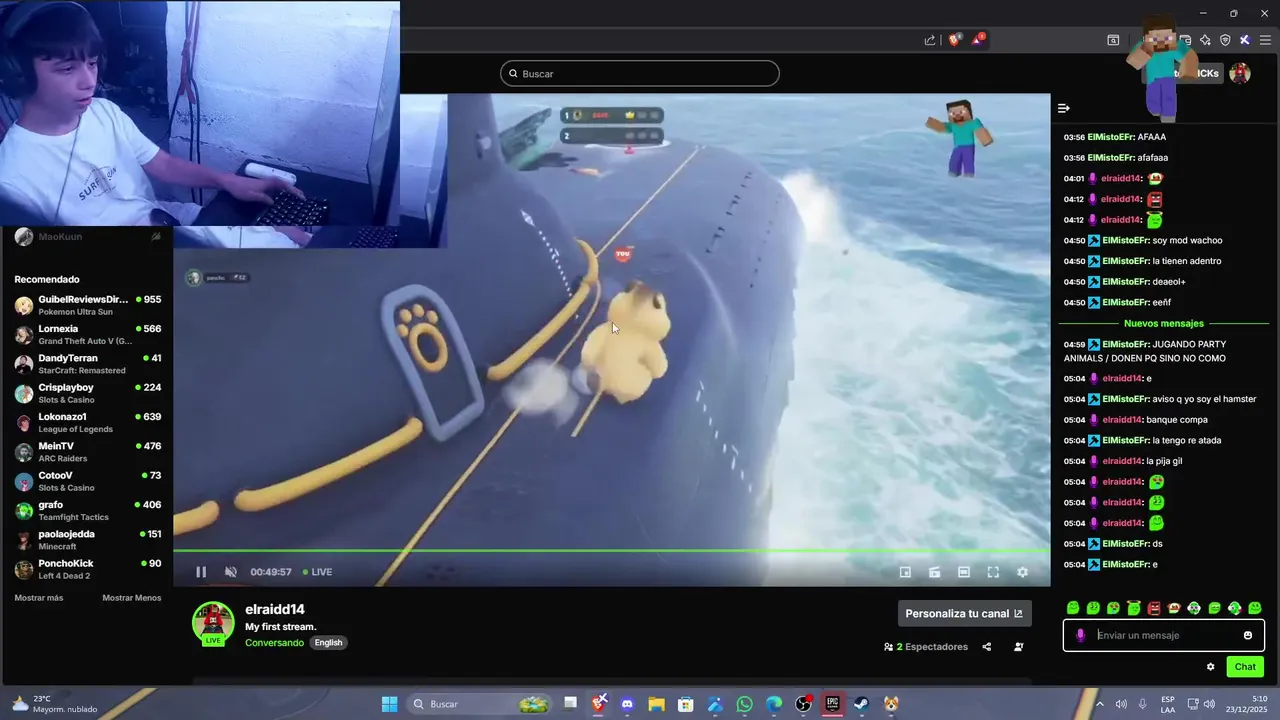Insert the first green quick emote
The width and height of the screenshot is (1280, 720).
pos(1073,608)
